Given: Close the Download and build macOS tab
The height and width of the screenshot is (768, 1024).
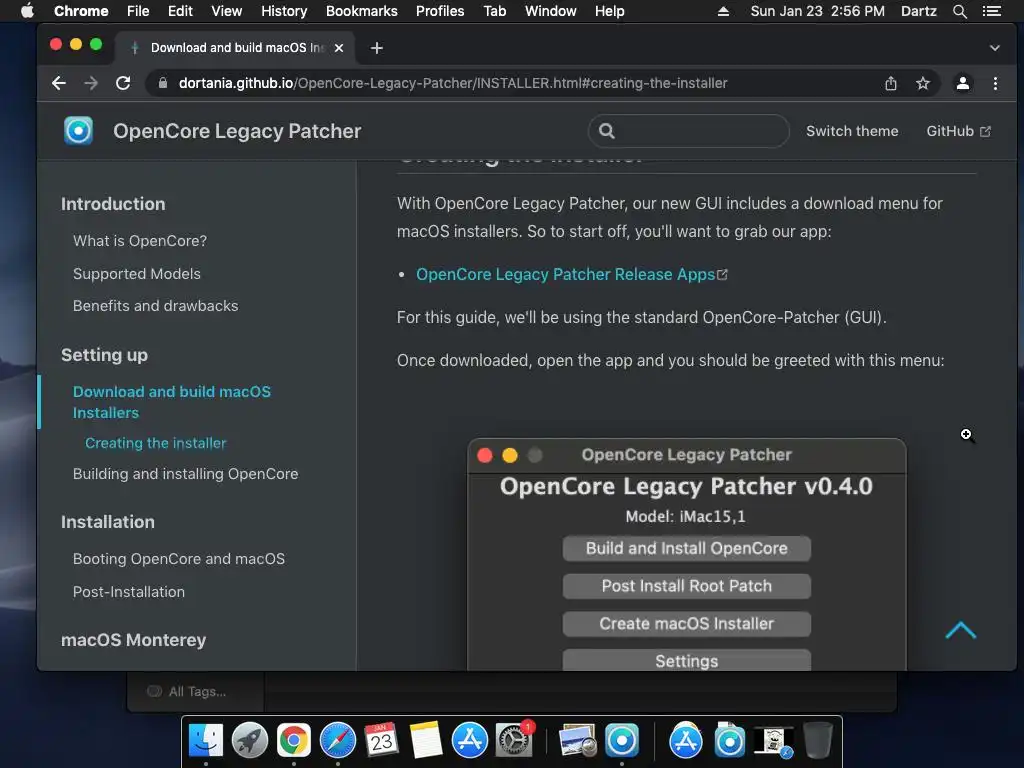Looking at the screenshot, I should (339, 48).
